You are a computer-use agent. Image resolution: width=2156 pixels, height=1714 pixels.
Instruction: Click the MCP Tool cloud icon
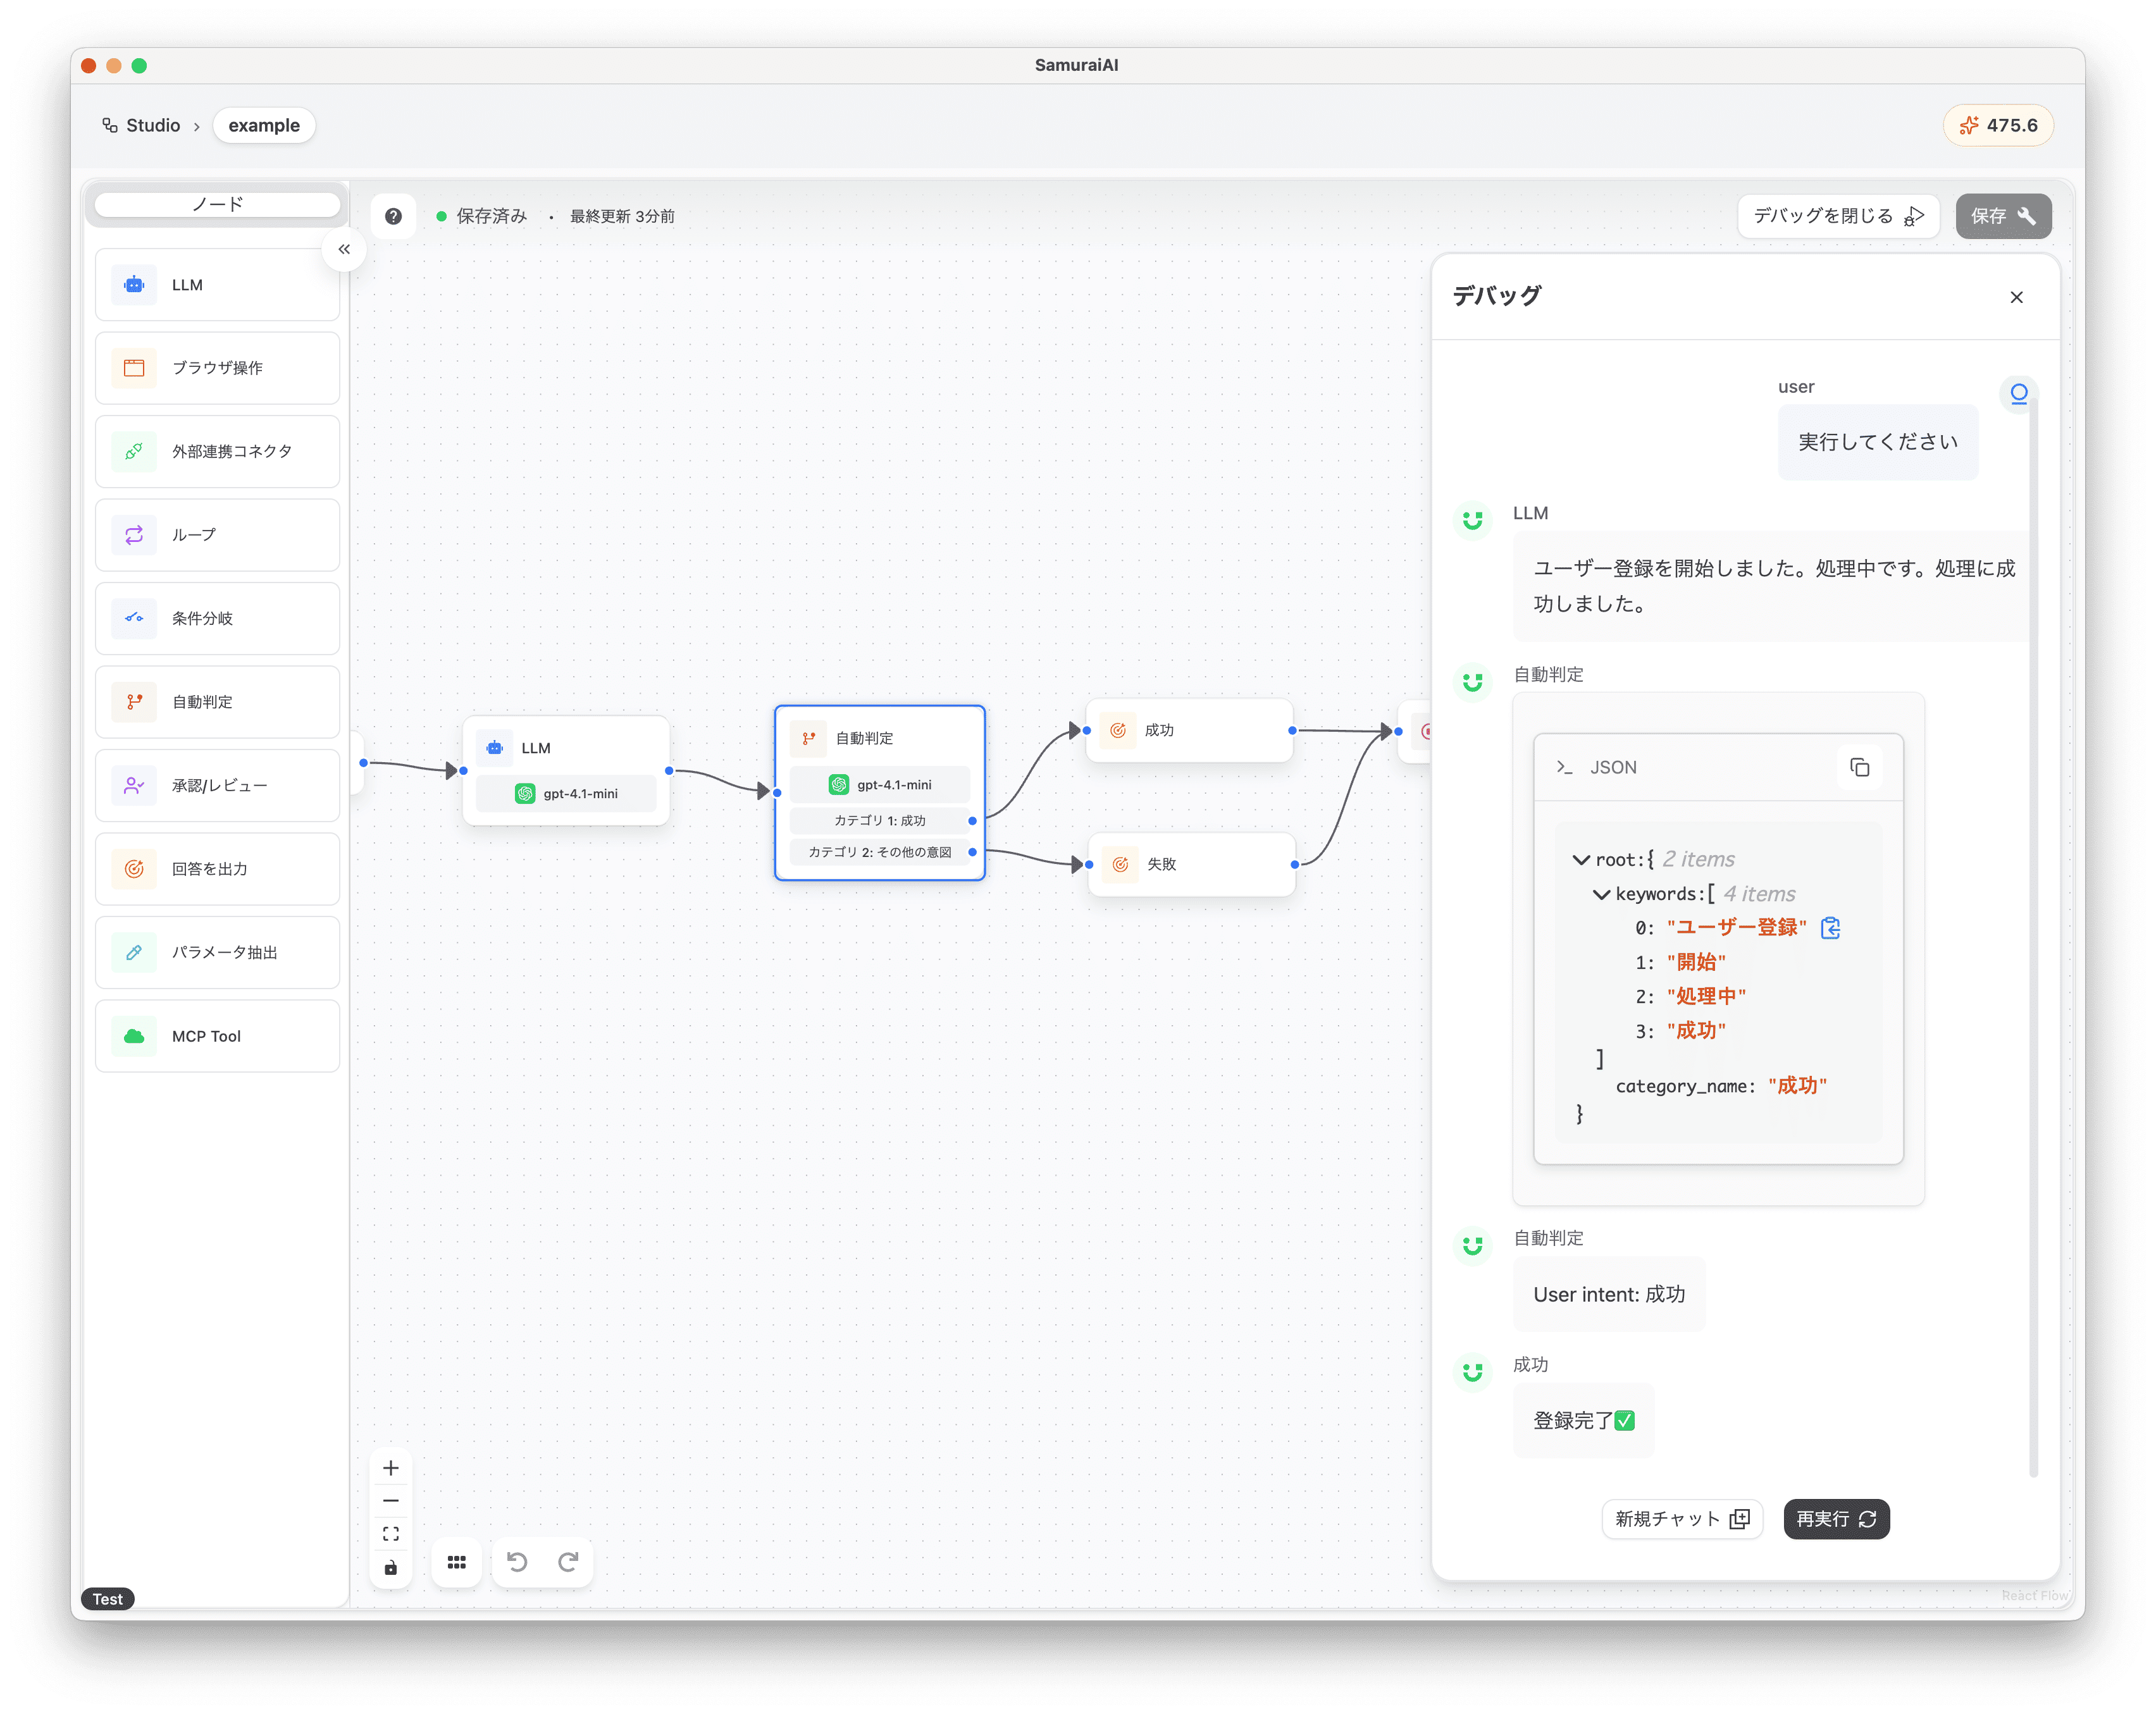tap(134, 1036)
